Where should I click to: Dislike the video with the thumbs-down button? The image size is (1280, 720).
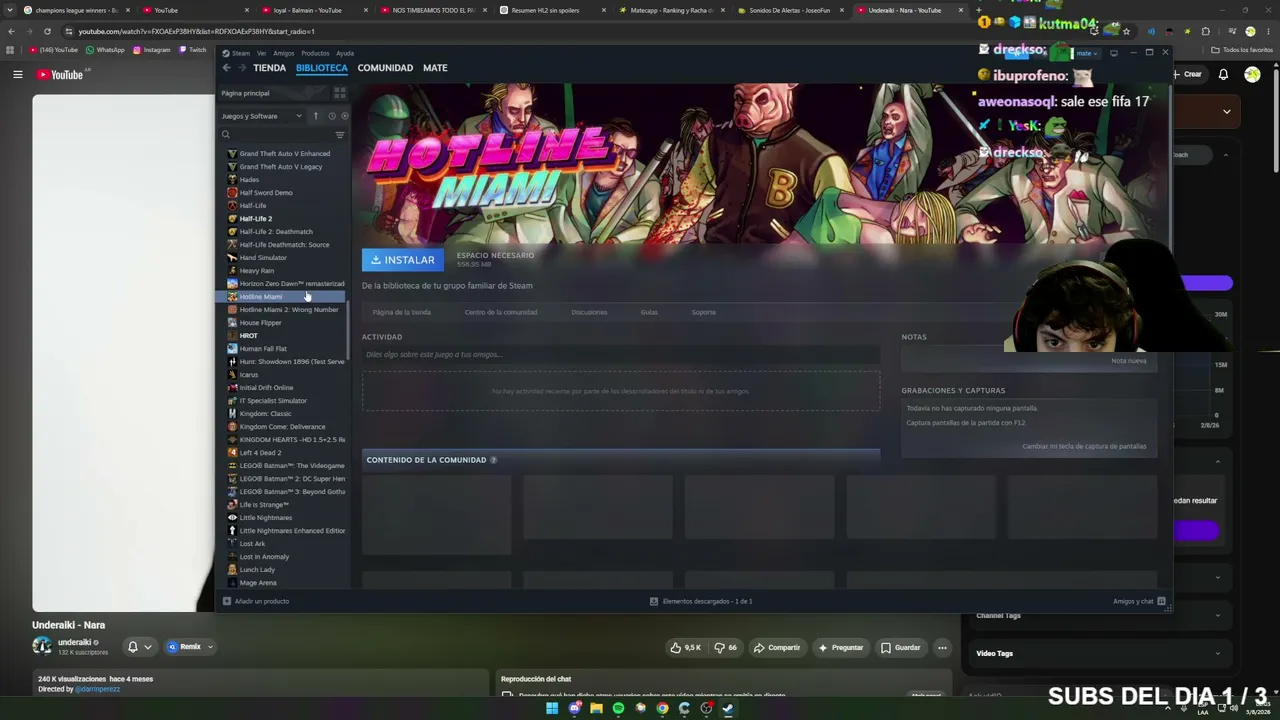click(x=725, y=647)
